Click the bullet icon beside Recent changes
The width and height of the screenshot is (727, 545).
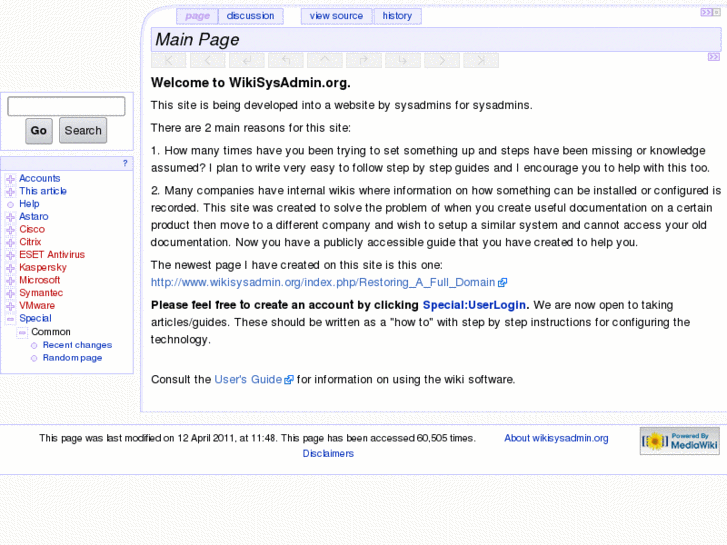34,346
